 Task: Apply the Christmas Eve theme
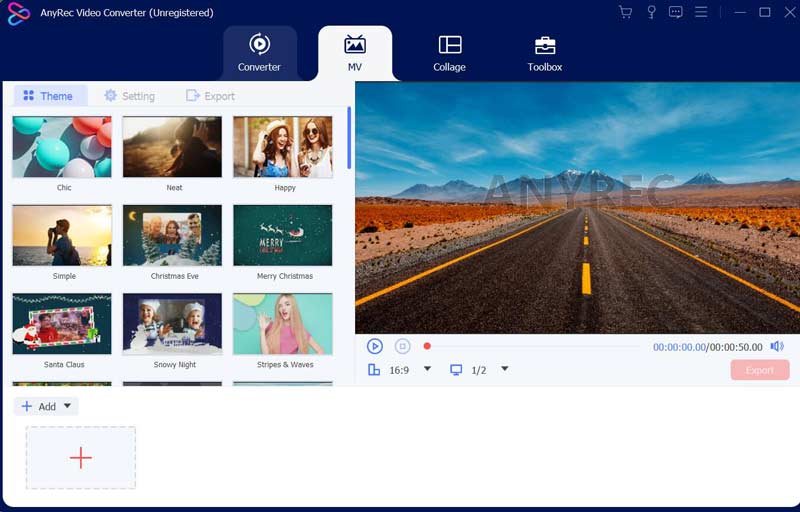coord(172,235)
